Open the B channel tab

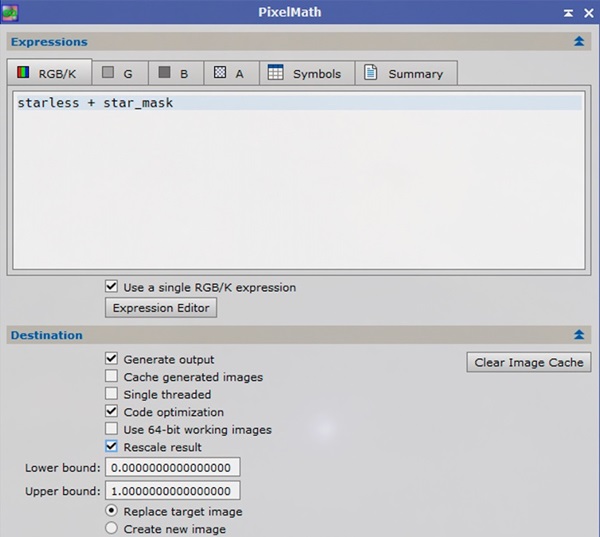pos(176,73)
